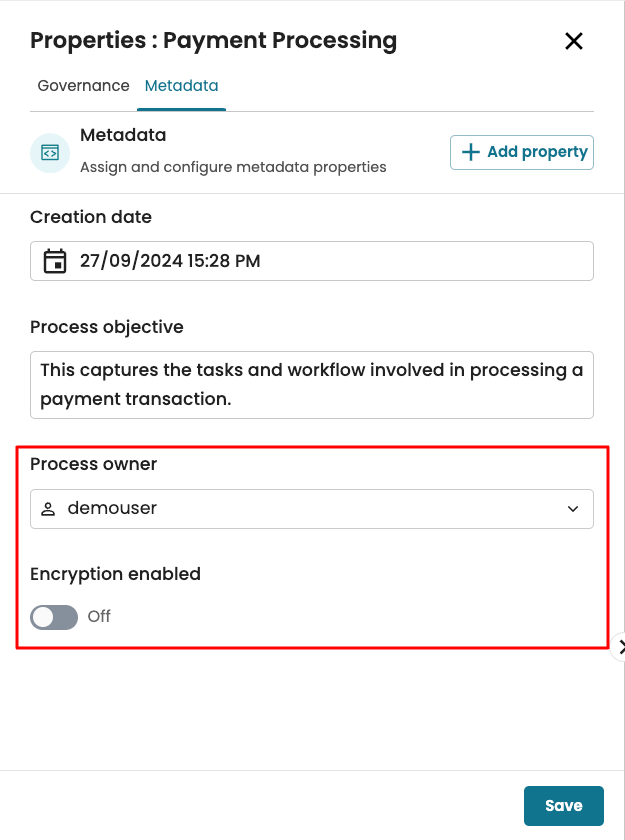Click the Encryption enabled label
Screen dimensions: 625x840
tap(115, 574)
